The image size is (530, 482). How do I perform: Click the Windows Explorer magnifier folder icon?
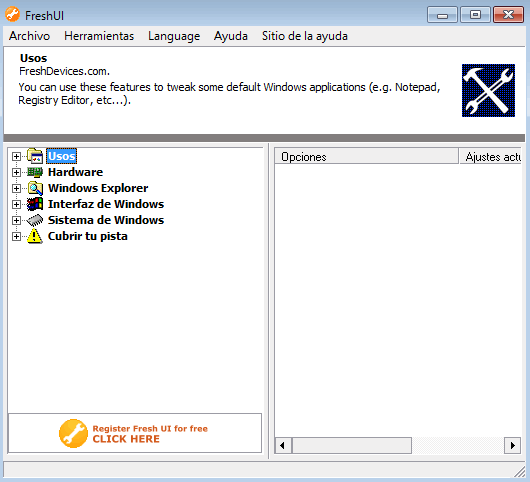point(35,188)
